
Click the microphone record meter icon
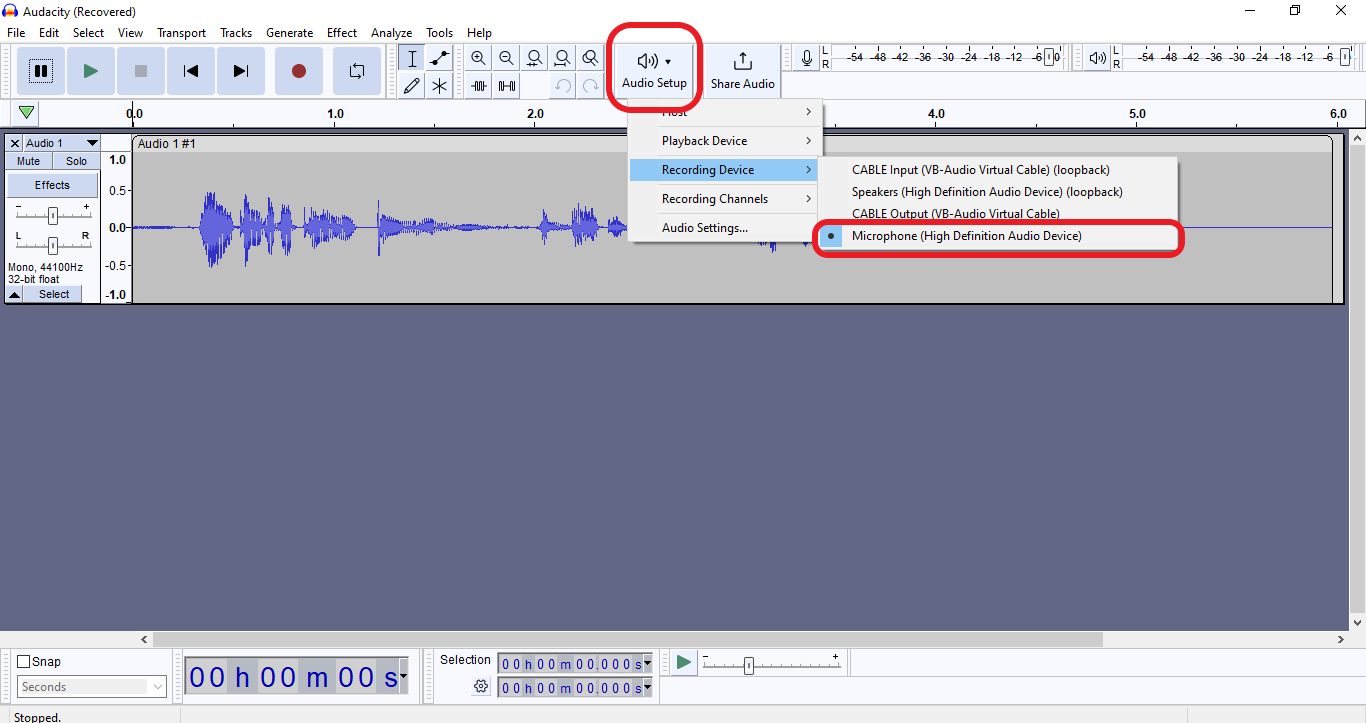pos(807,59)
